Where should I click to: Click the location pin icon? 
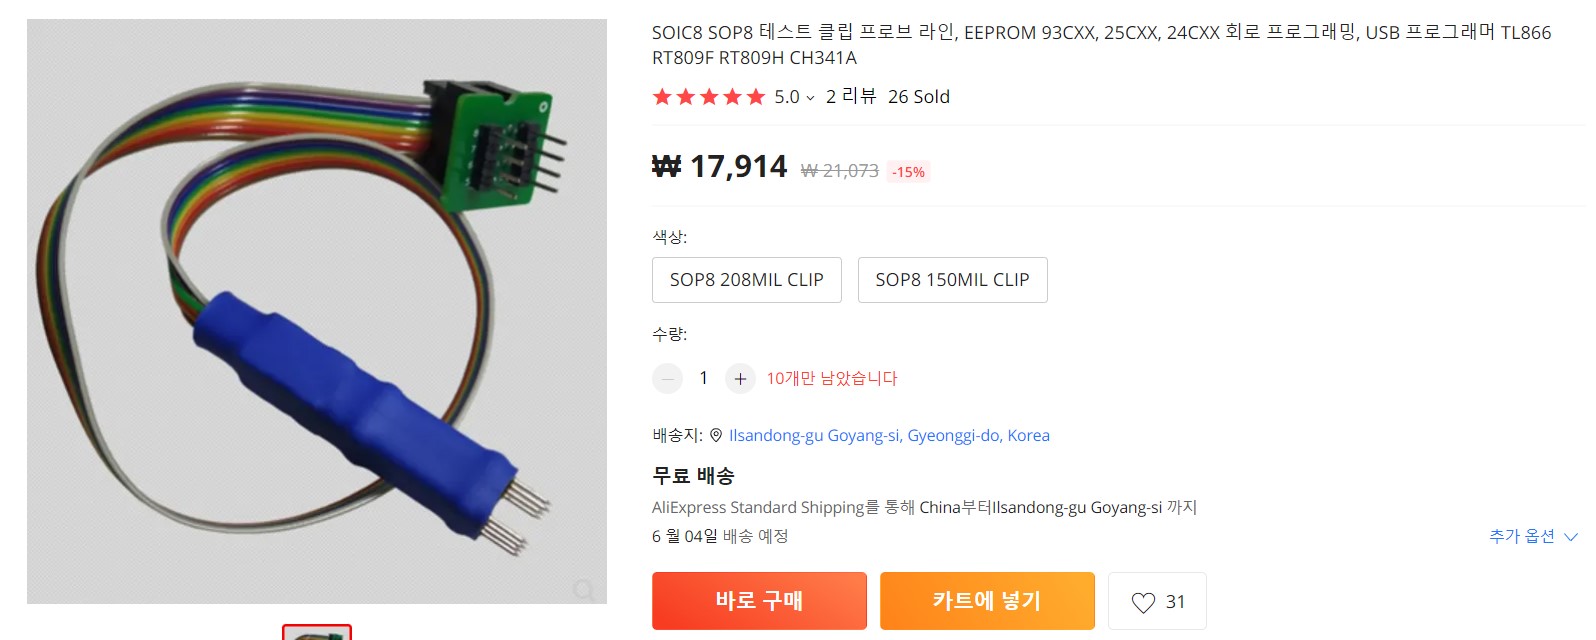716,436
